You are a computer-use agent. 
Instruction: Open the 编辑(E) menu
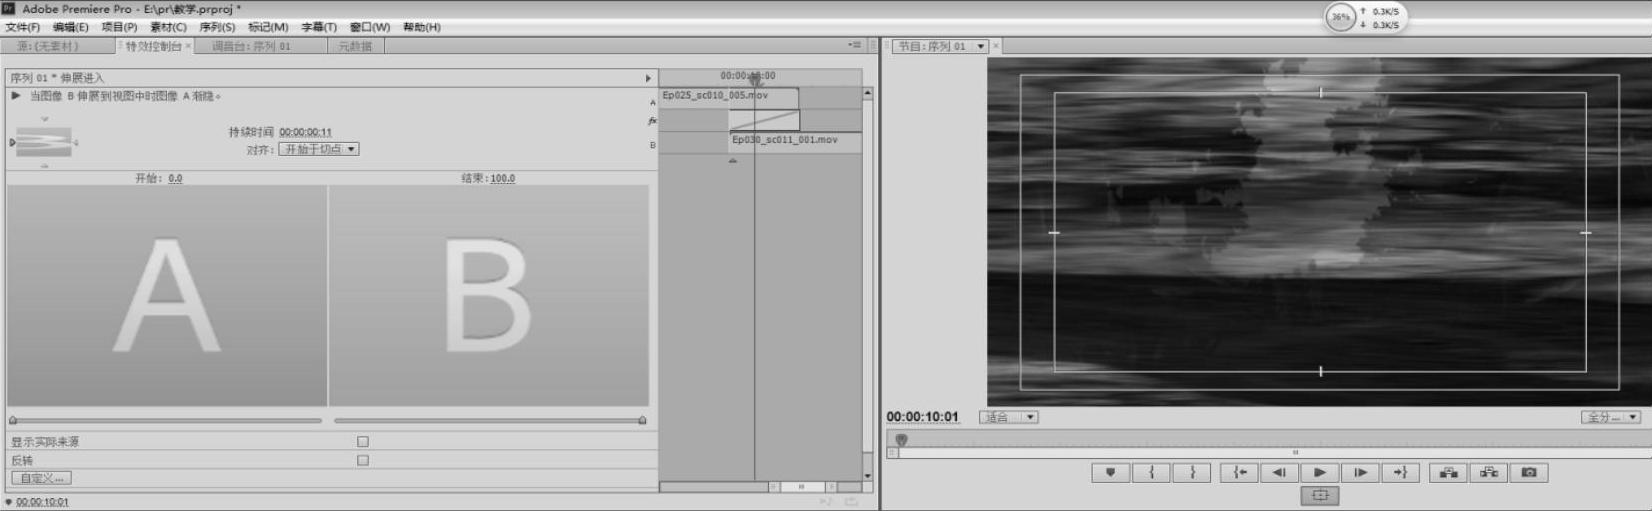(71, 27)
